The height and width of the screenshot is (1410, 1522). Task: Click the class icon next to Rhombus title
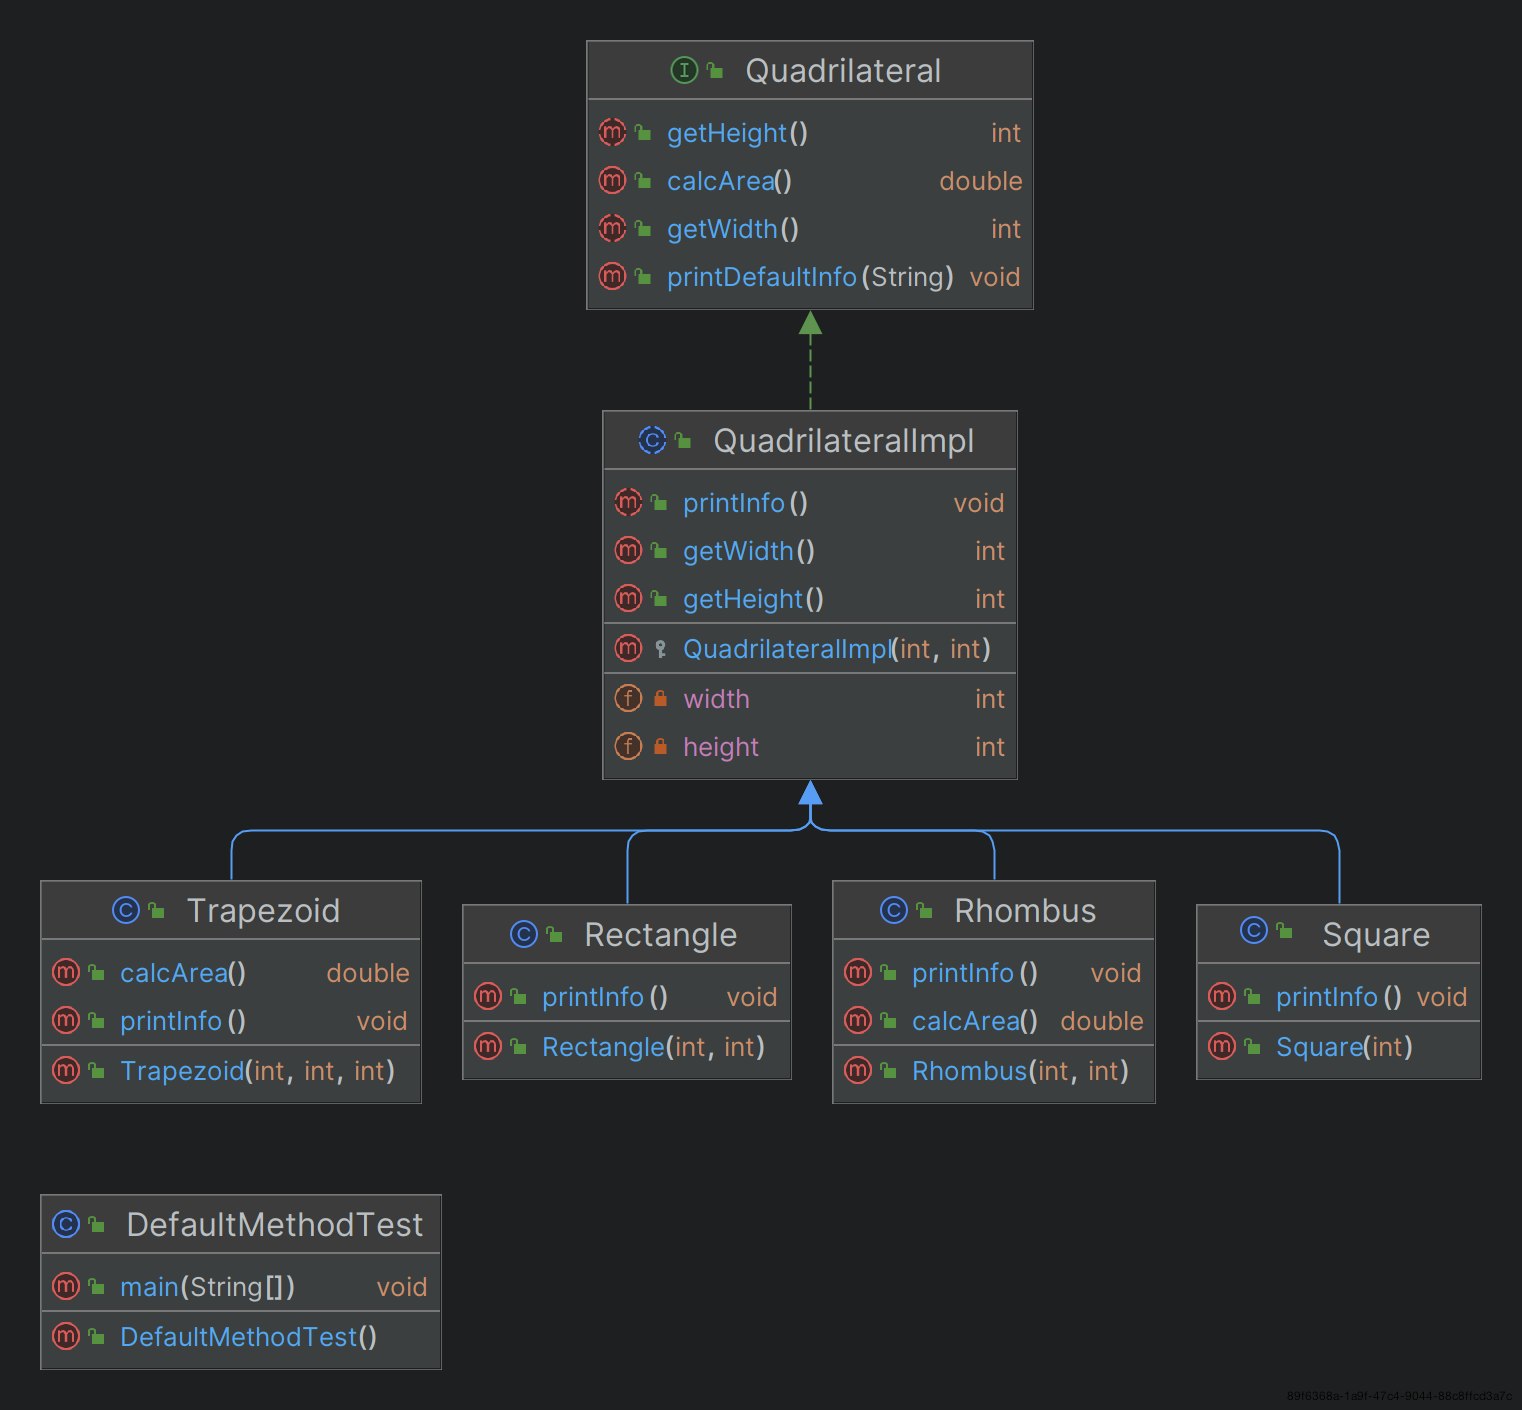(x=894, y=910)
